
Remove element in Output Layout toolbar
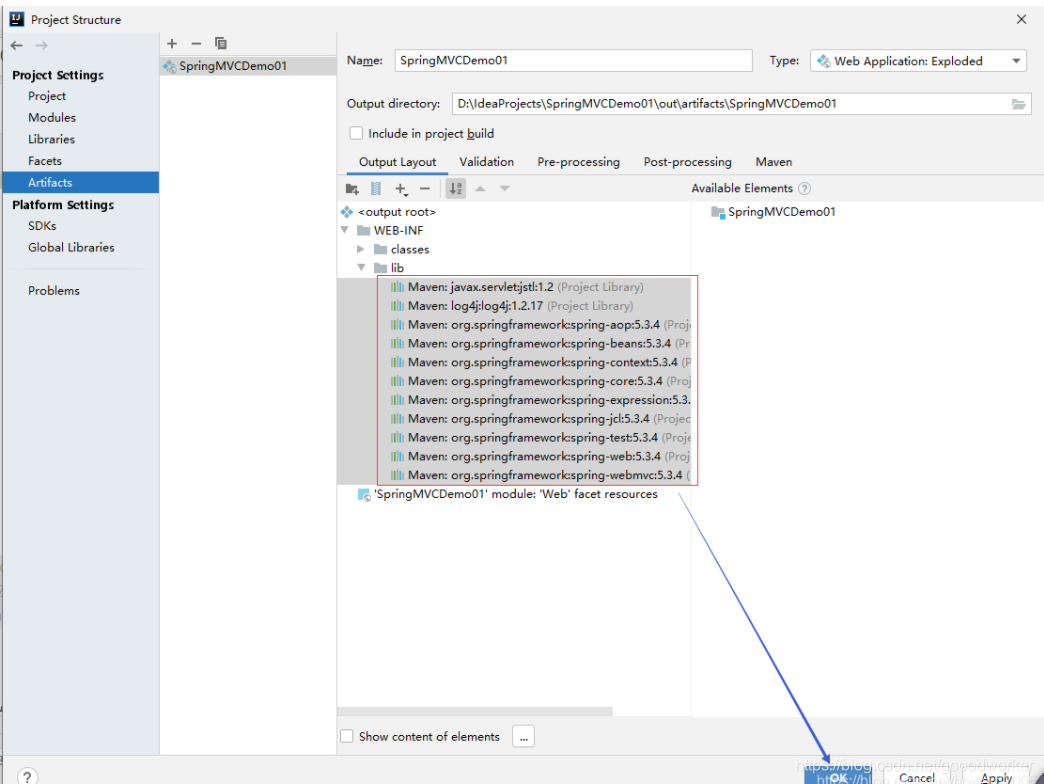pyautogui.click(x=425, y=189)
